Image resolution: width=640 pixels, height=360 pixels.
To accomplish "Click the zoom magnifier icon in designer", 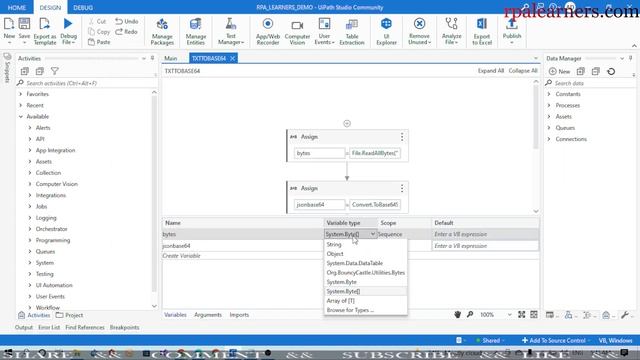I will point(470,314).
